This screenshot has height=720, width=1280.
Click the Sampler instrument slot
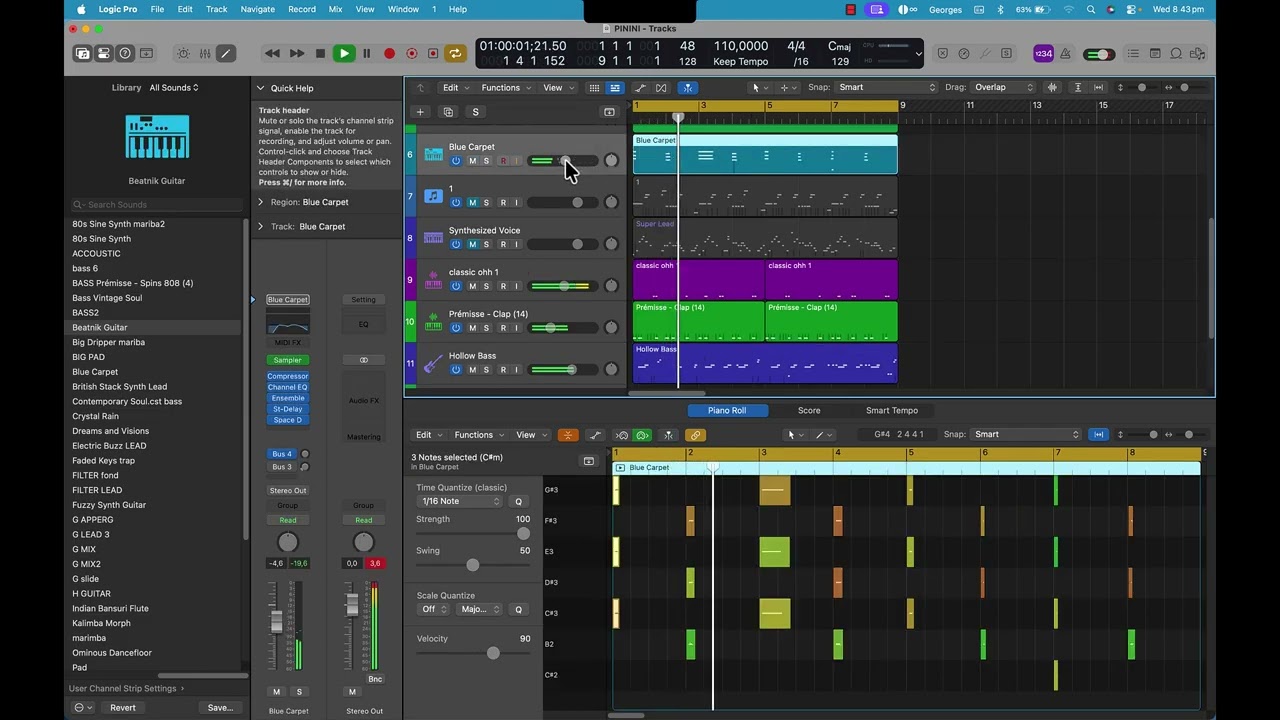(288, 361)
